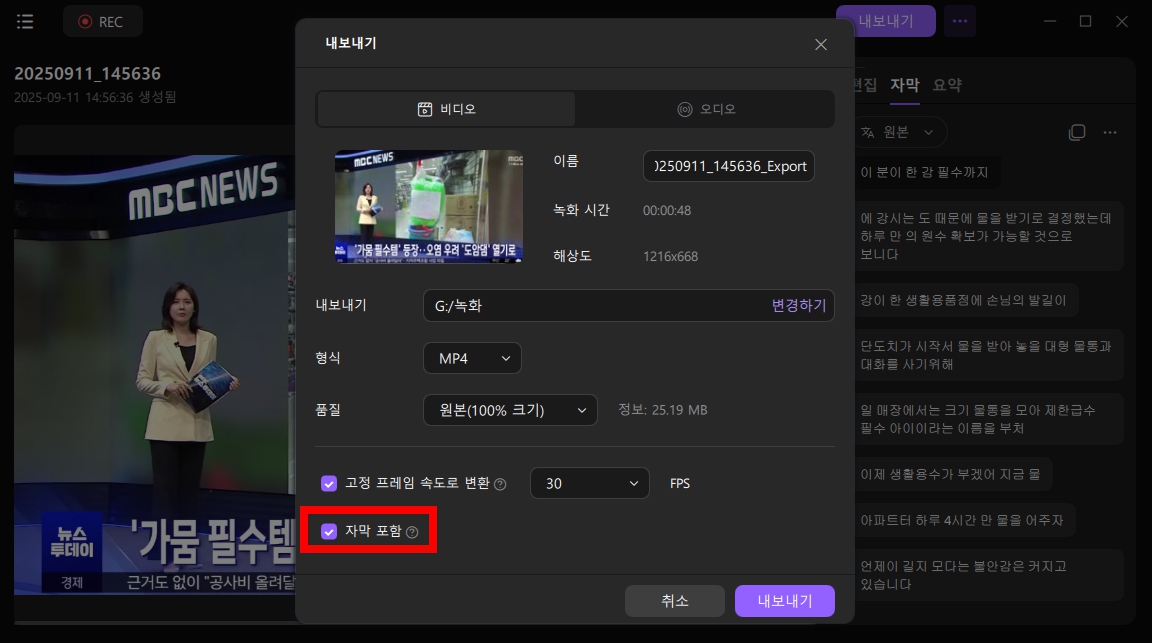Click the 취소 button
1152x643 pixels.
(674, 601)
